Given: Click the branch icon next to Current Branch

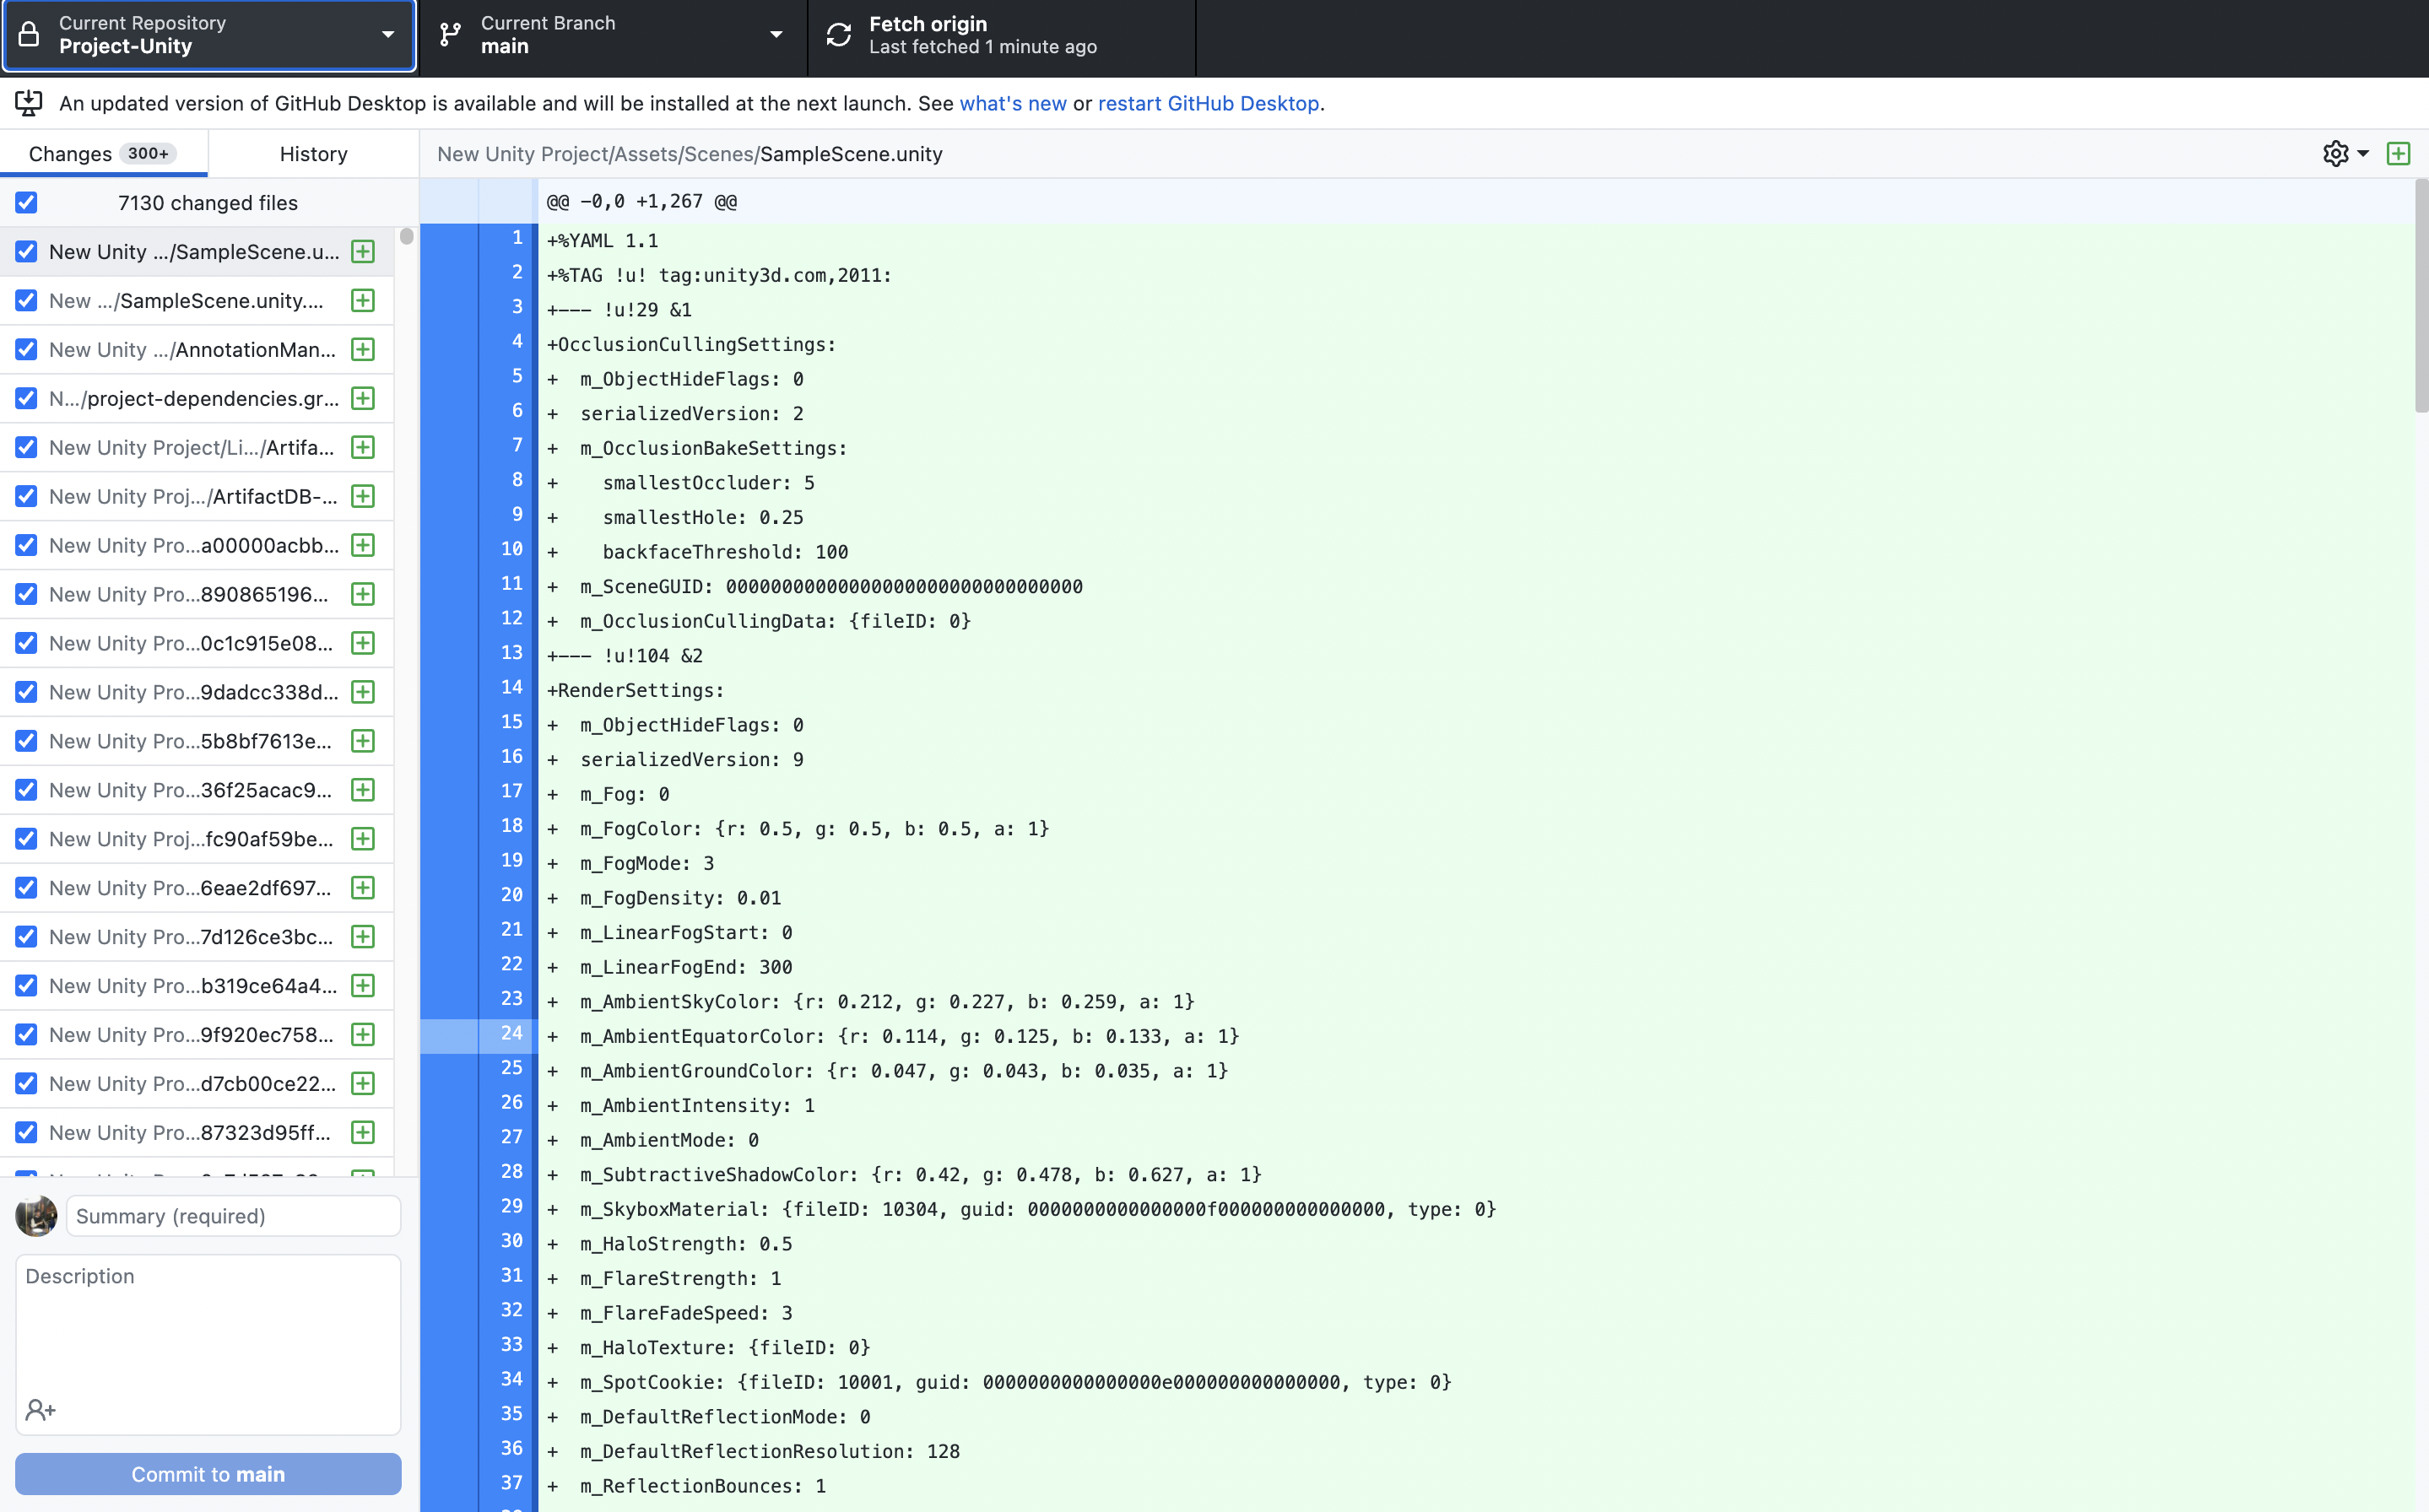Looking at the screenshot, I should pyautogui.click(x=451, y=35).
